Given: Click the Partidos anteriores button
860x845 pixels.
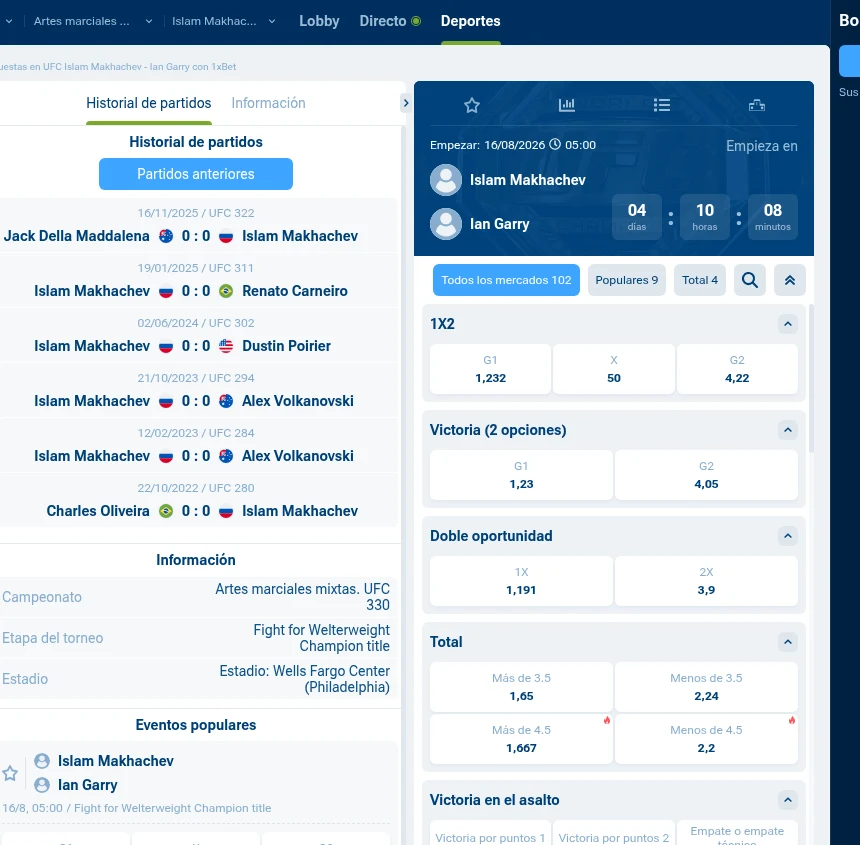Looking at the screenshot, I should tap(196, 174).
